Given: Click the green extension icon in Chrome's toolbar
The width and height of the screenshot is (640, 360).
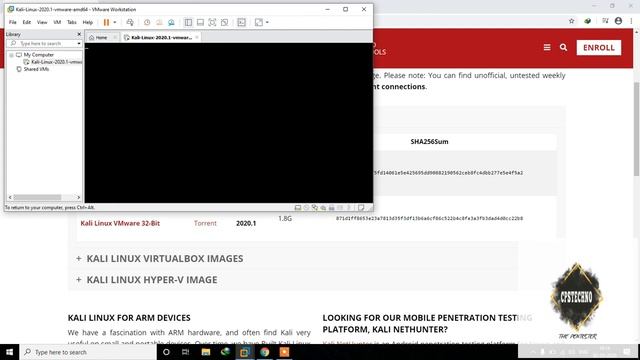Looking at the screenshot, I should (587, 21).
